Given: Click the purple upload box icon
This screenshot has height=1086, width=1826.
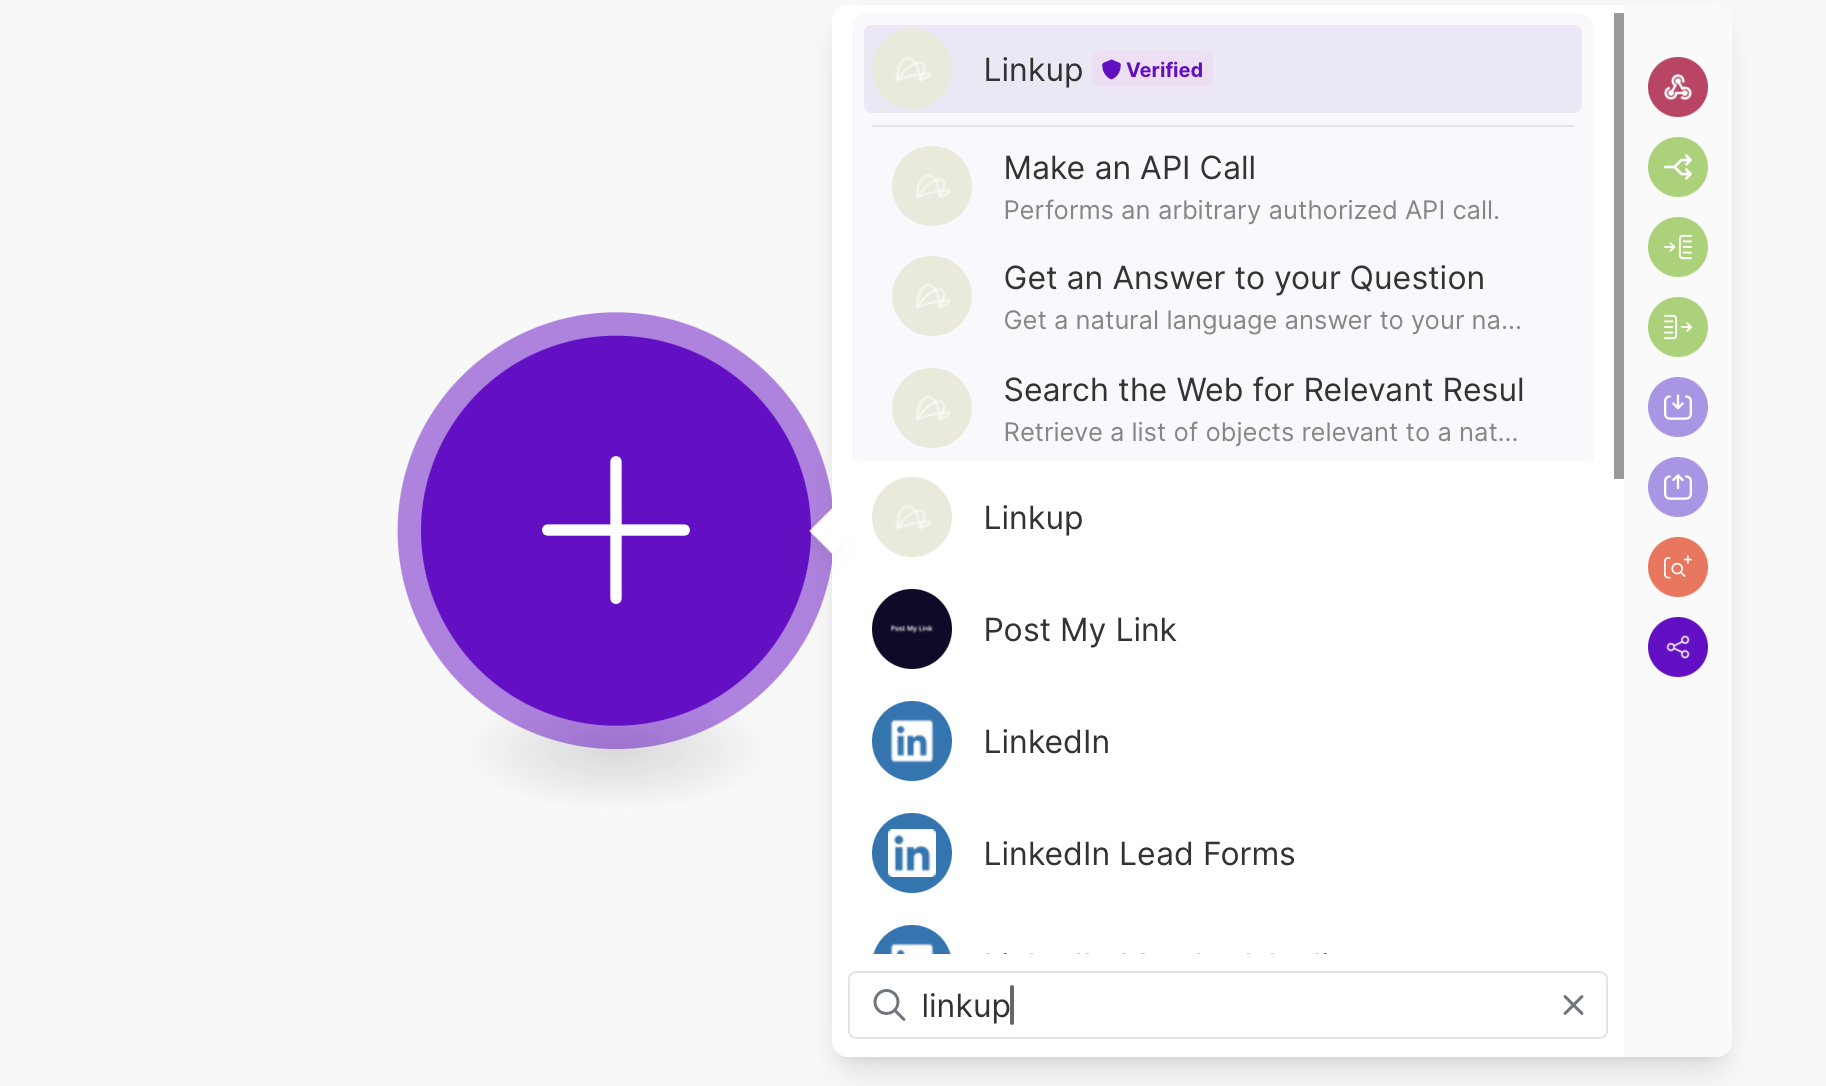Looking at the screenshot, I should (x=1677, y=487).
